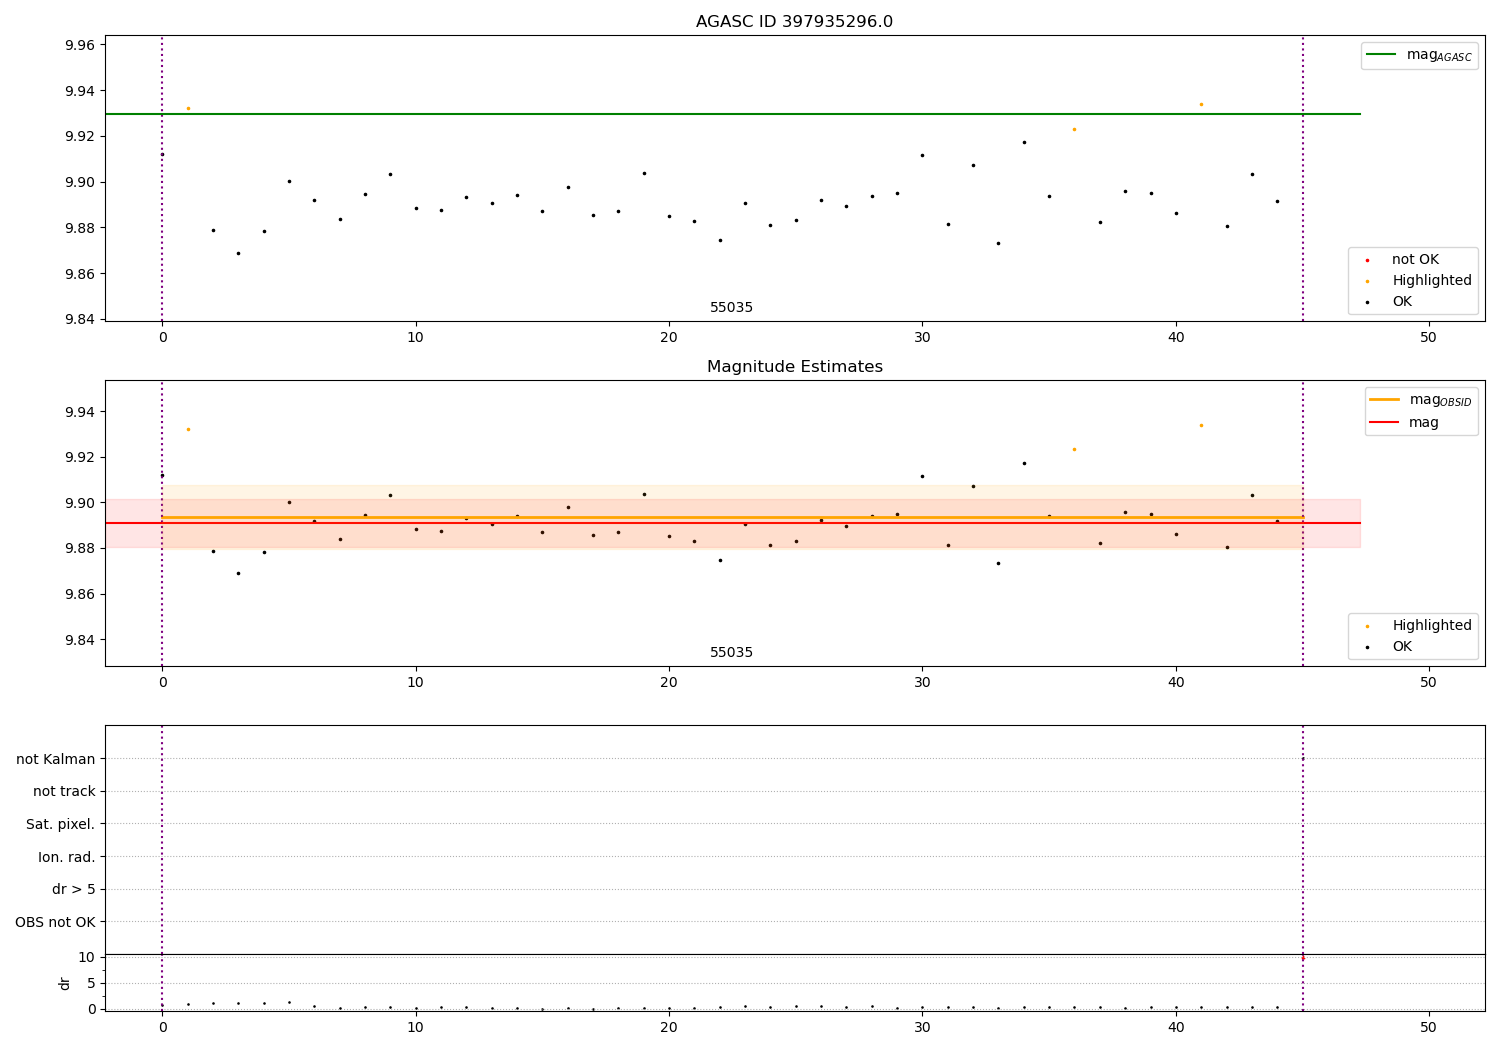The height and width of the screenshot is (1050, 1500).
Task: Click the 9.96 tick label of top plot
Action: coord(79,45)
